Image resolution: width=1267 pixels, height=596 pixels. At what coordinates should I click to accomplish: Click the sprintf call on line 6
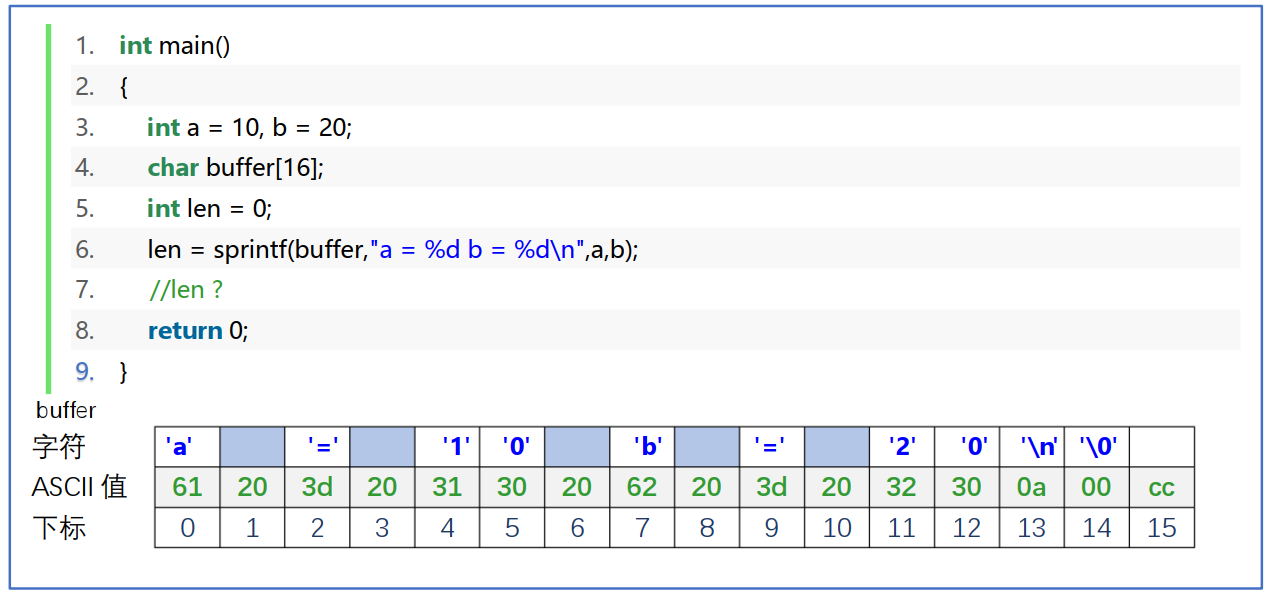392,249
